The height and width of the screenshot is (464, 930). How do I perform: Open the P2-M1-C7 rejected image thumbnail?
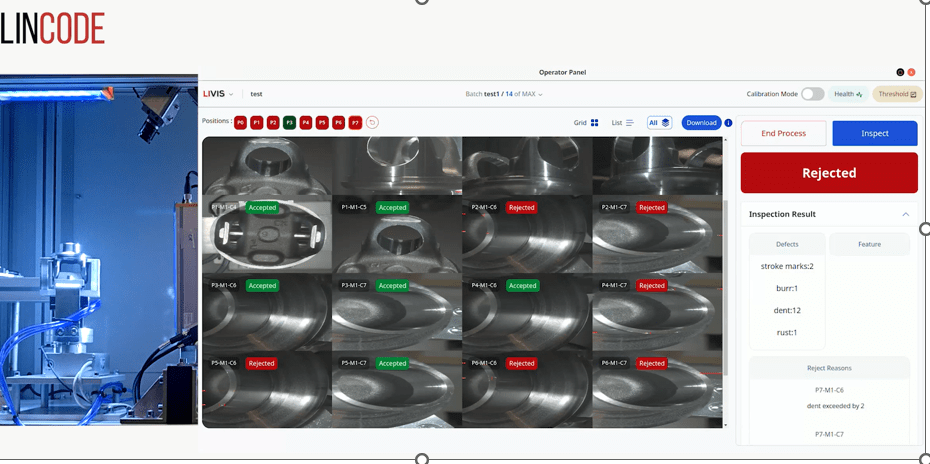[x=656, y=235]
